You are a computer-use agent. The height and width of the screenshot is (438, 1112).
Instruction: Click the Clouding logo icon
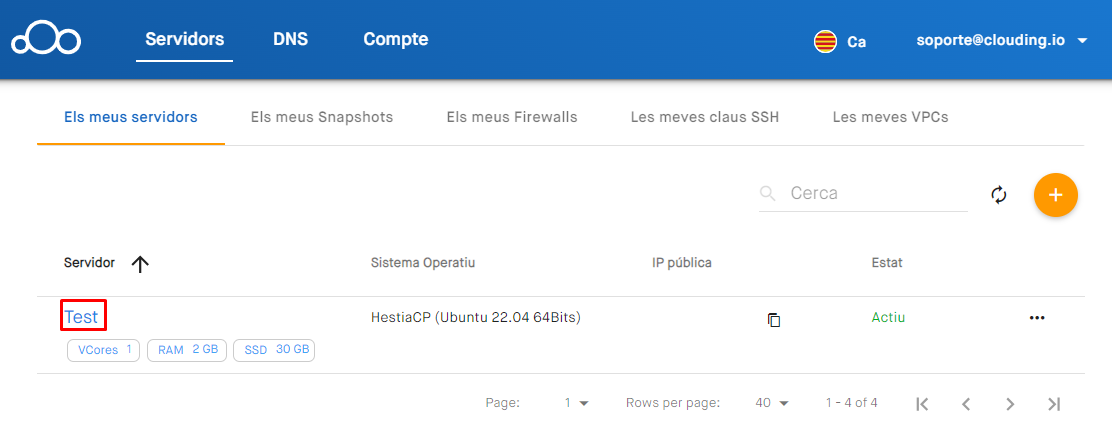click(x=45, y=41)
